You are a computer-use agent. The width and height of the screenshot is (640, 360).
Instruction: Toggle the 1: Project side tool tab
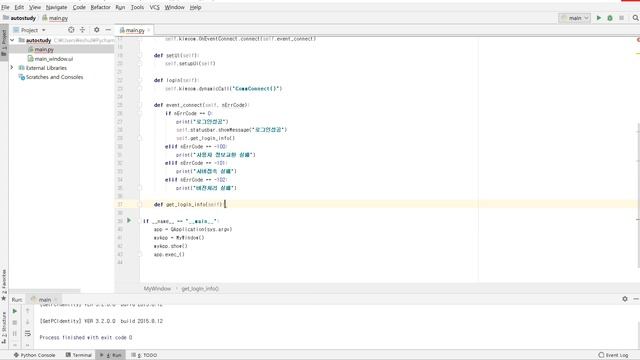point(4,43)
